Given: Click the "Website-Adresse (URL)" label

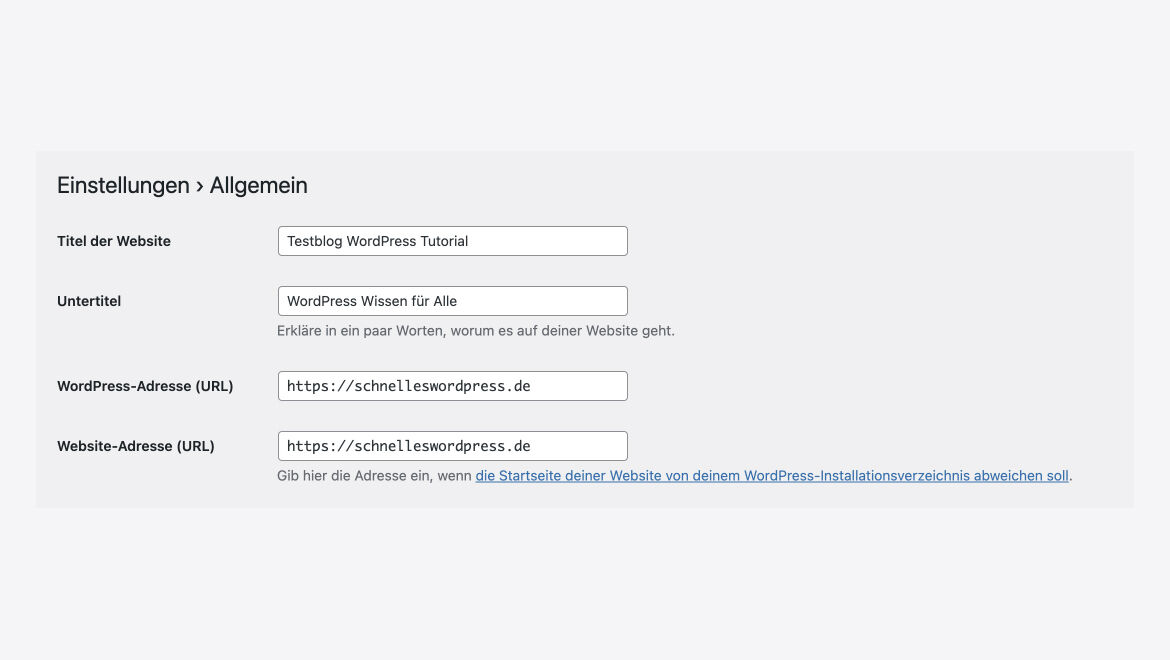Looking at the screenshot, I should pyautogui.click(x=136, y=446).
